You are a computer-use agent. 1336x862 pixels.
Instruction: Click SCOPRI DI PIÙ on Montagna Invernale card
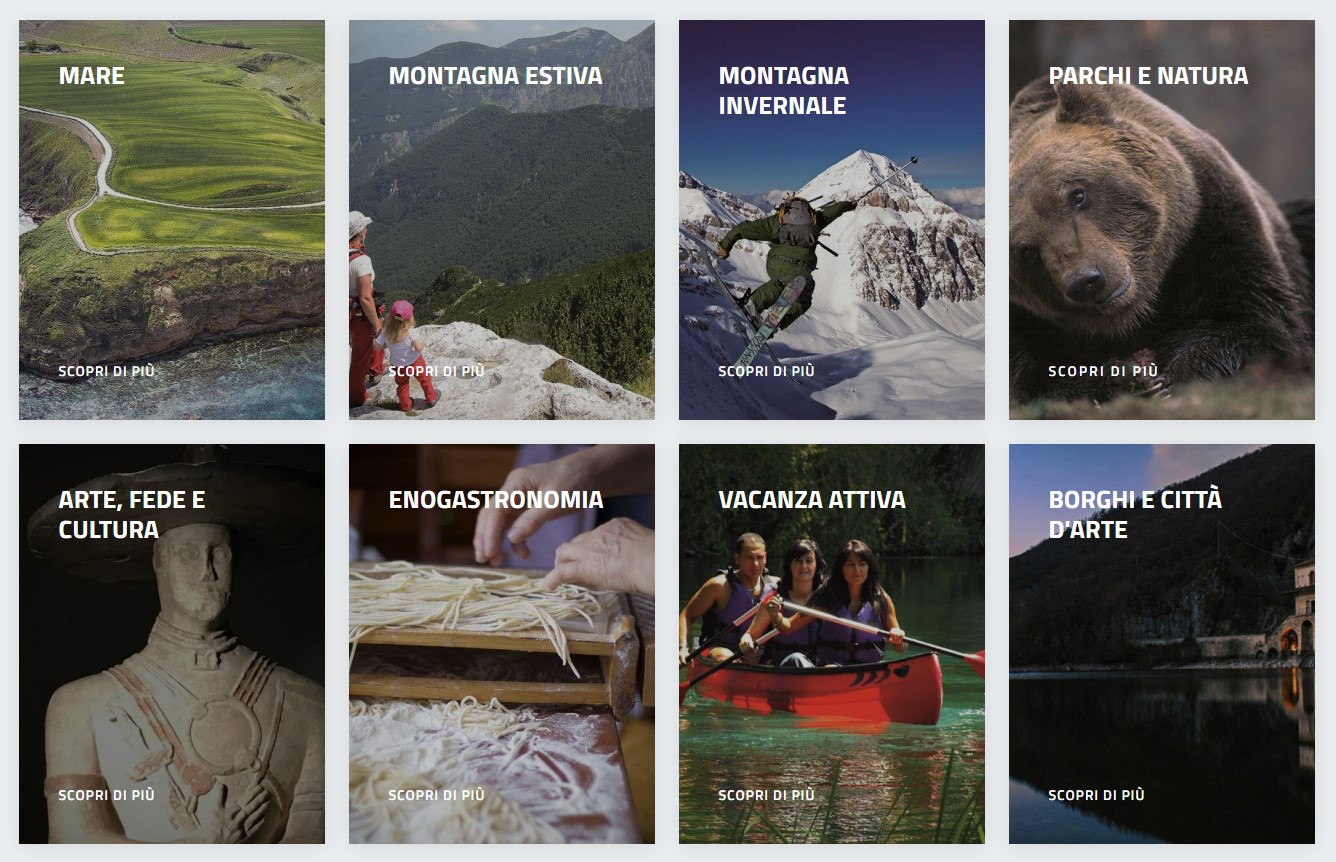point(767,371)
